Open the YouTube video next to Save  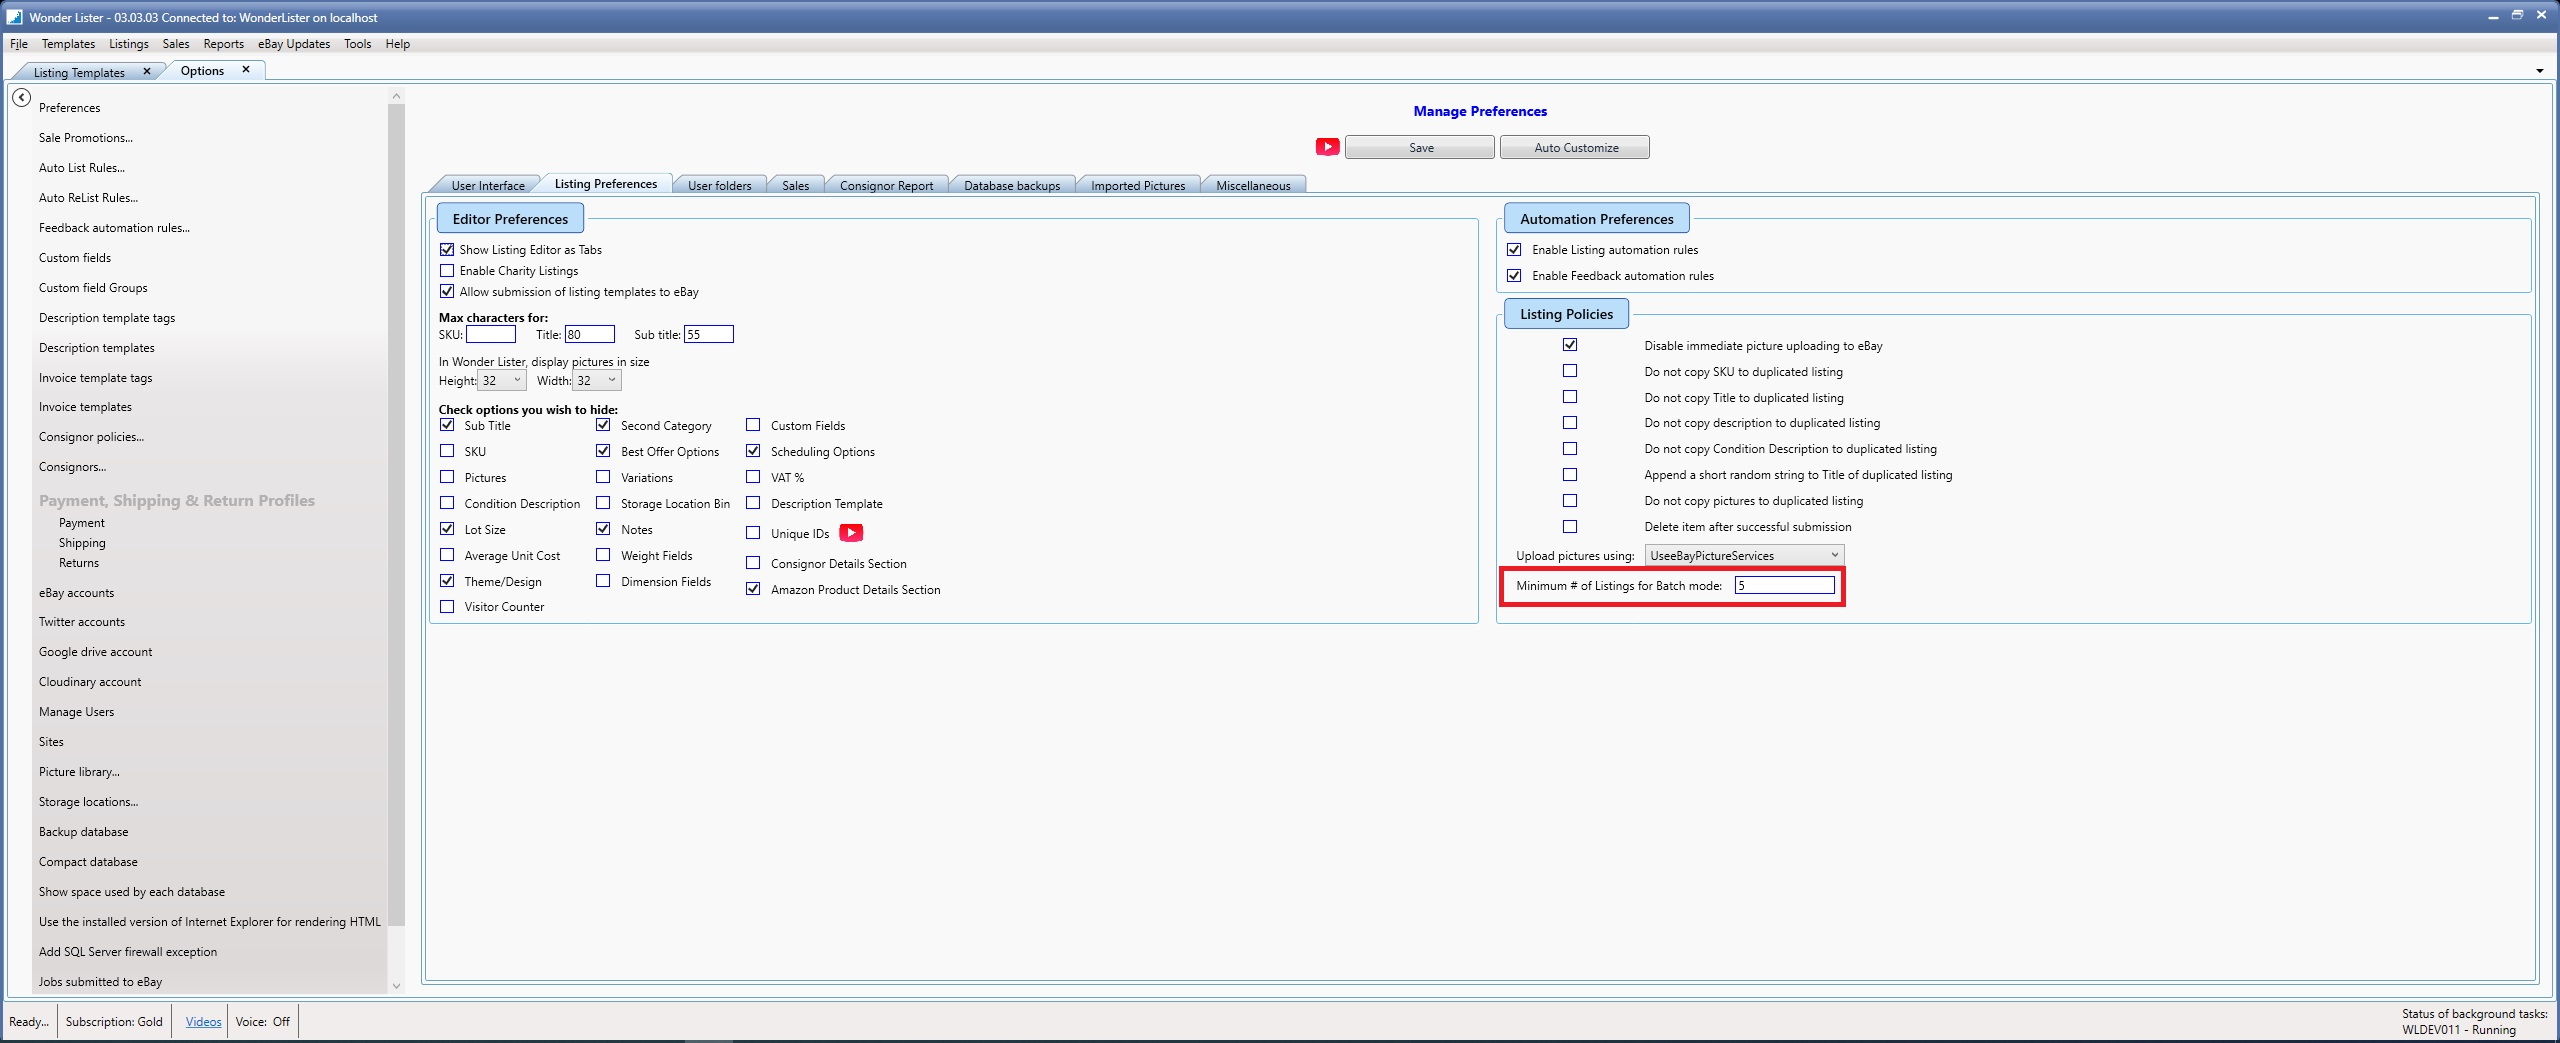click(x=1327, y=147)
